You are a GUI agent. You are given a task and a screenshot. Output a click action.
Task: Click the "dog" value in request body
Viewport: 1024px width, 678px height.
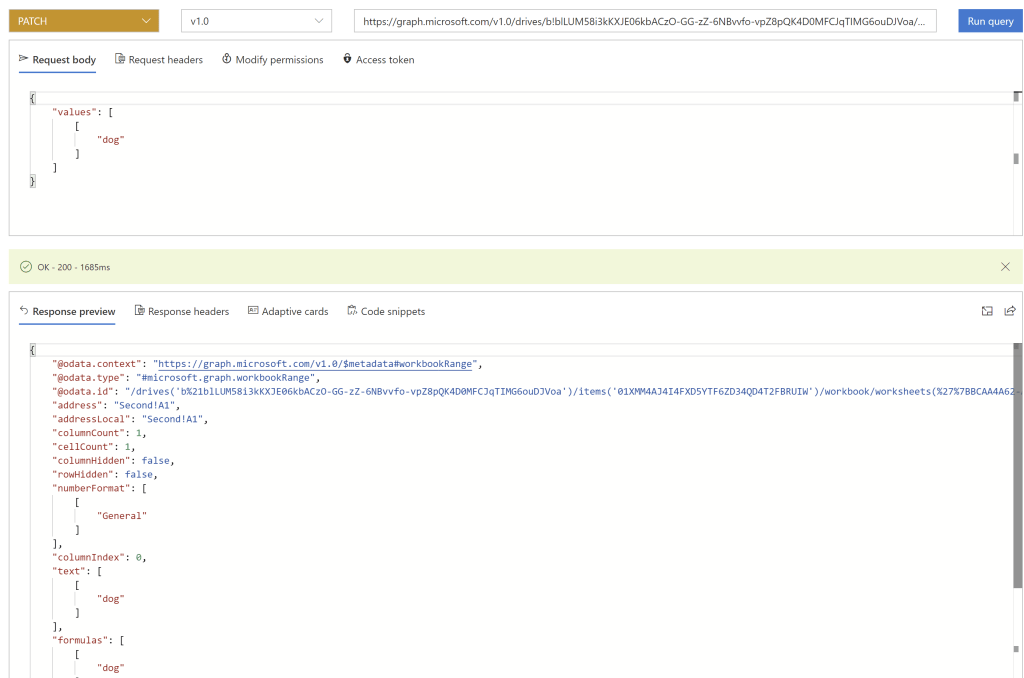[110, 140]
